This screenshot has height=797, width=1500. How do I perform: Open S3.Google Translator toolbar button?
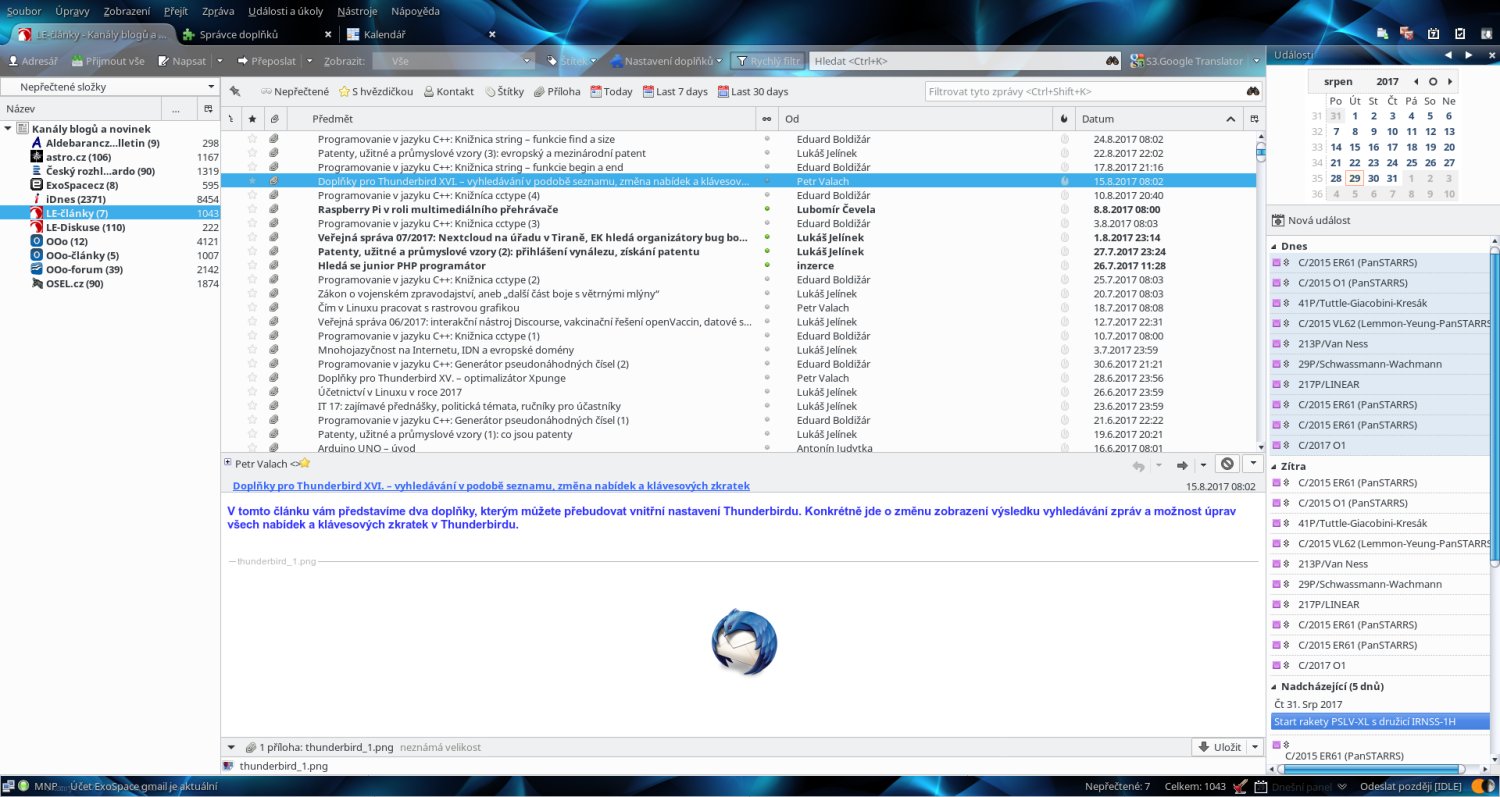[1186, 61]
